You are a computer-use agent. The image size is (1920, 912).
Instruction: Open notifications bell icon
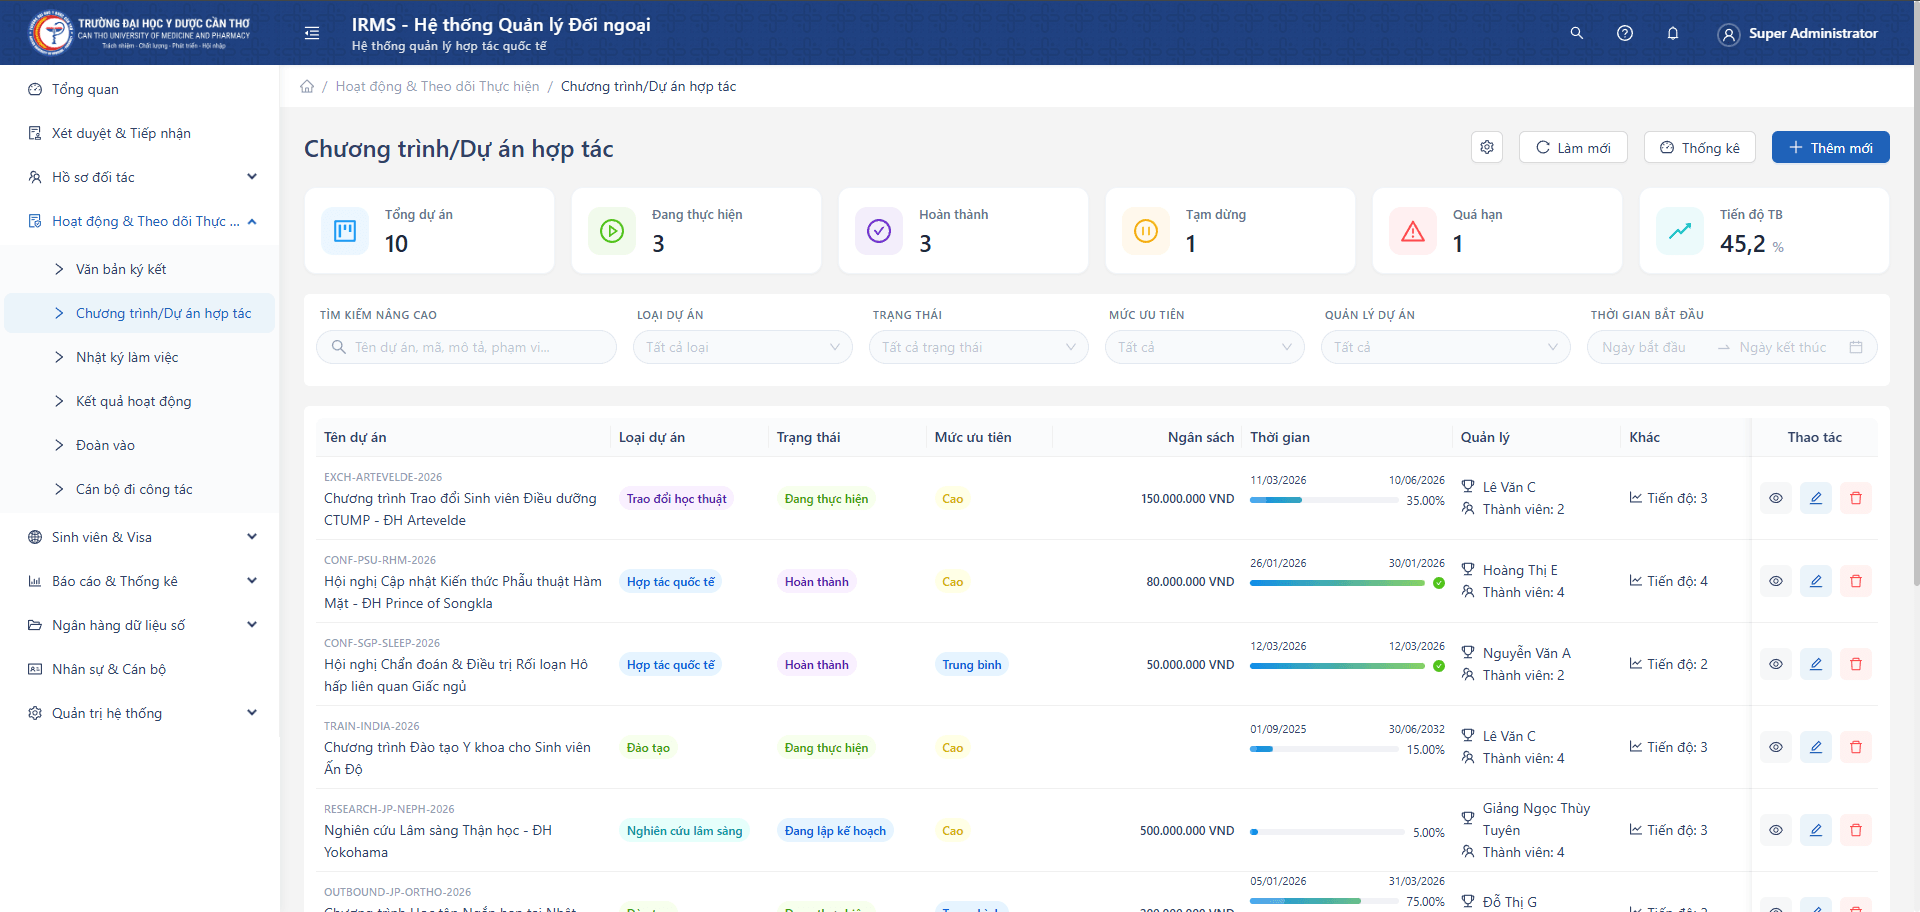pyautogui.click(x=1673, y=33)
